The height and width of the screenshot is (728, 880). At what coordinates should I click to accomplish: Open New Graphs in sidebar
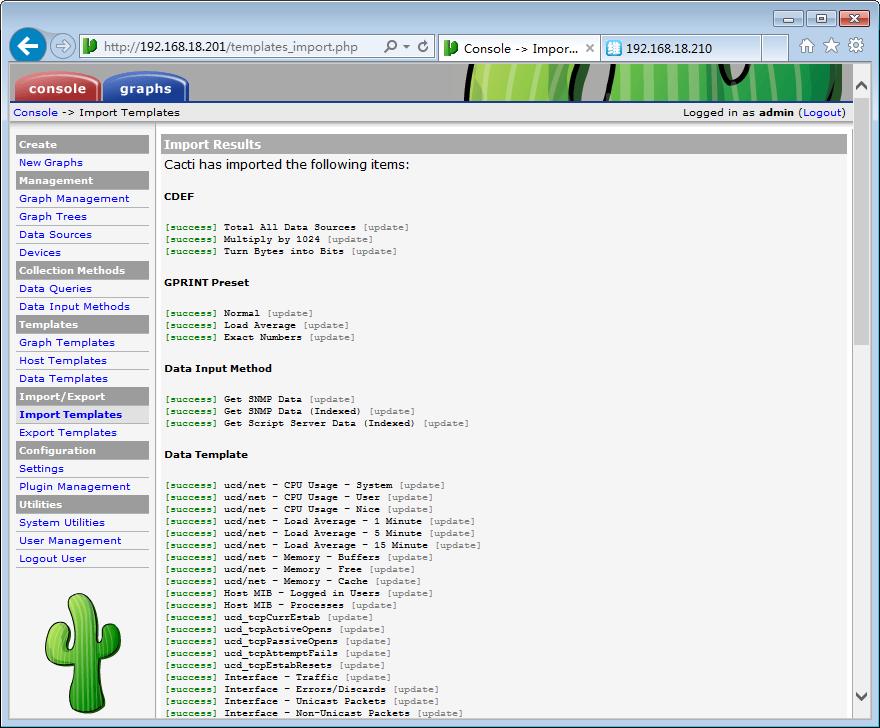(51, 162)
